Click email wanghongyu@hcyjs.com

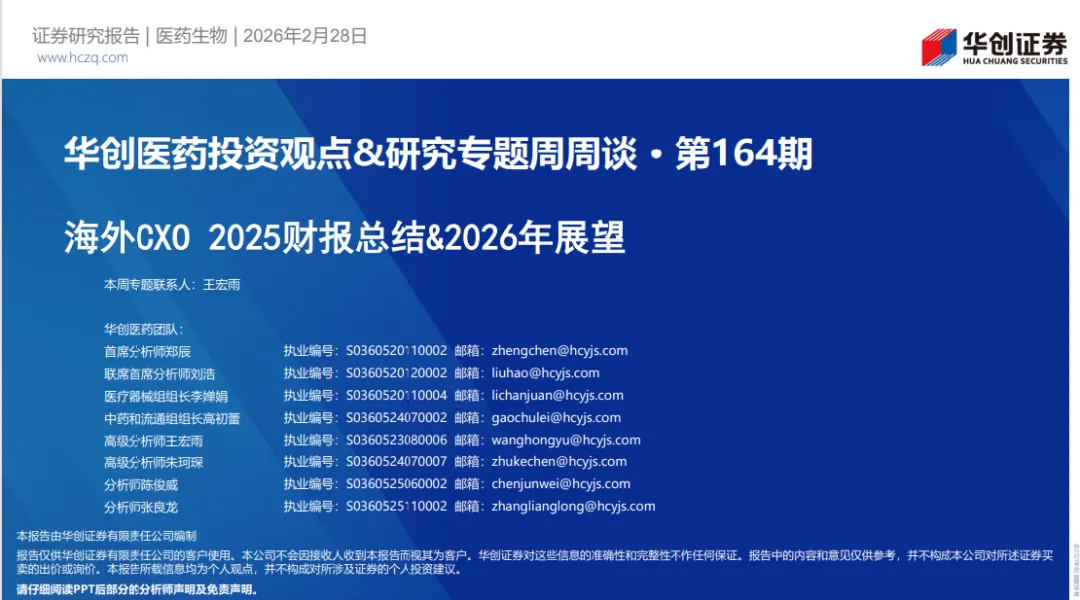click(x=565, y=439)
